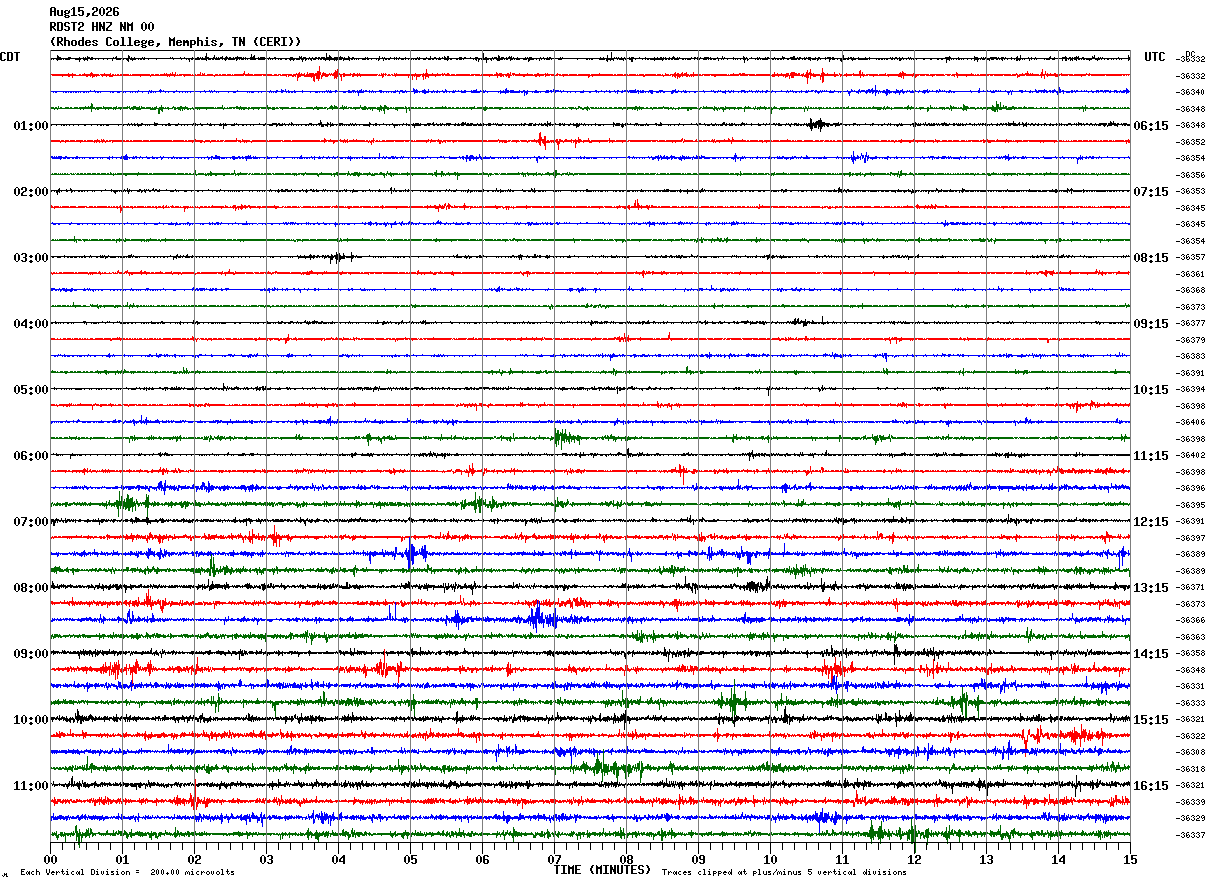Image resolution: width=1210 pixels, height=886 pixels.
Task: Click the '09:15' UTC time label
Action: (x=1151, y=324)
